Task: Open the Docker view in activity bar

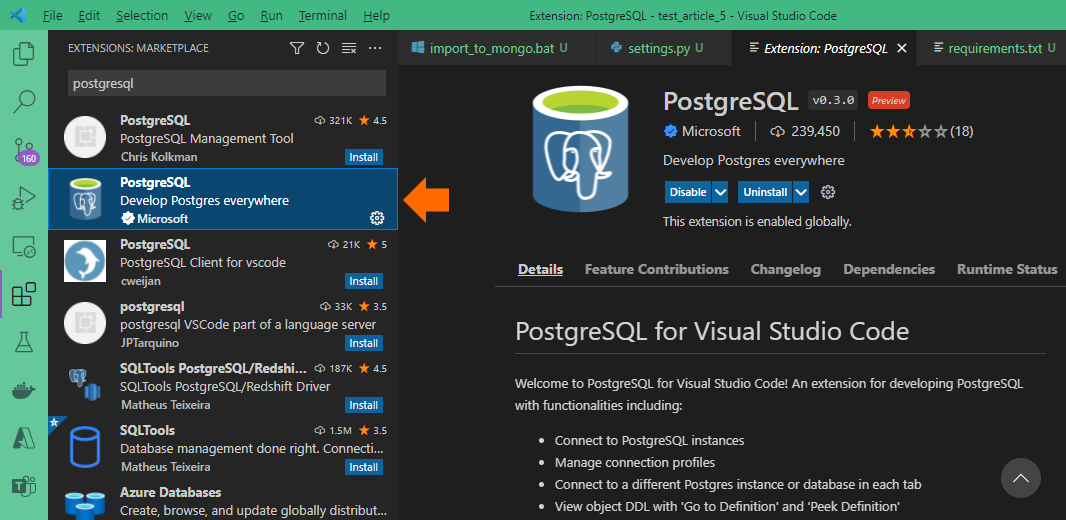Action: click(x=24, y=390)
